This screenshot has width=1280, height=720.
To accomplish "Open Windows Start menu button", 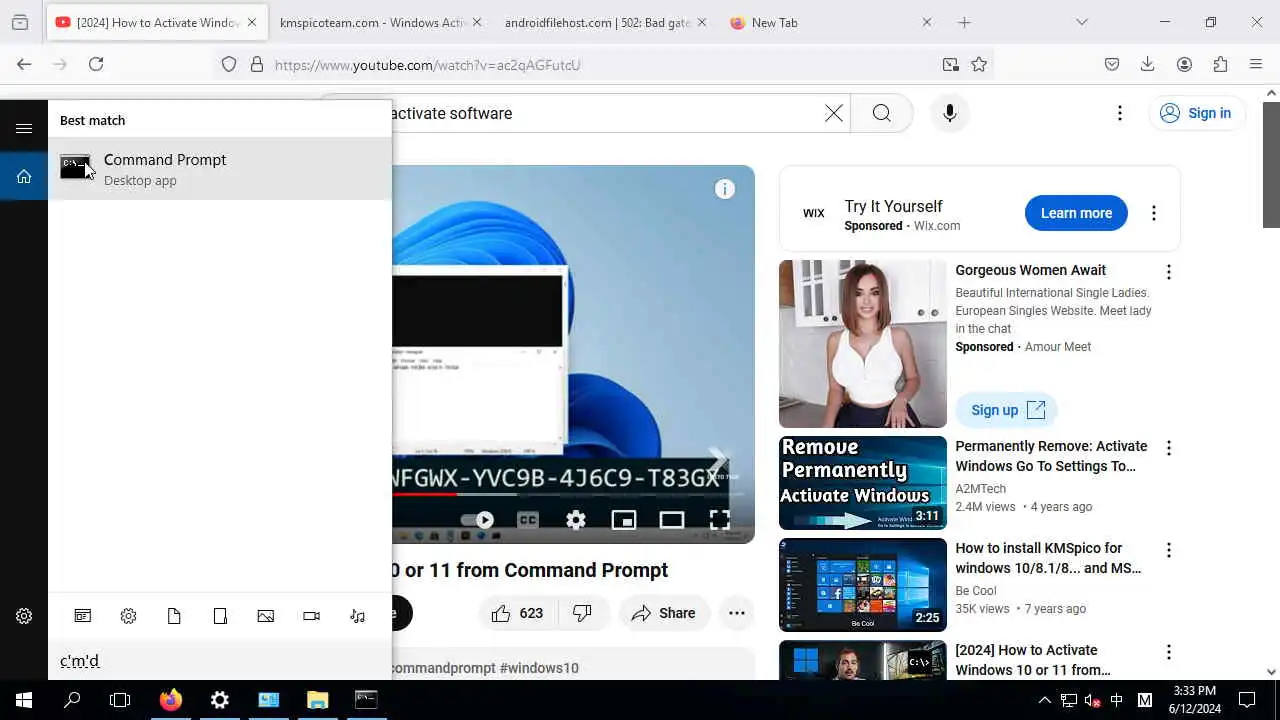I will pos(24,700).
